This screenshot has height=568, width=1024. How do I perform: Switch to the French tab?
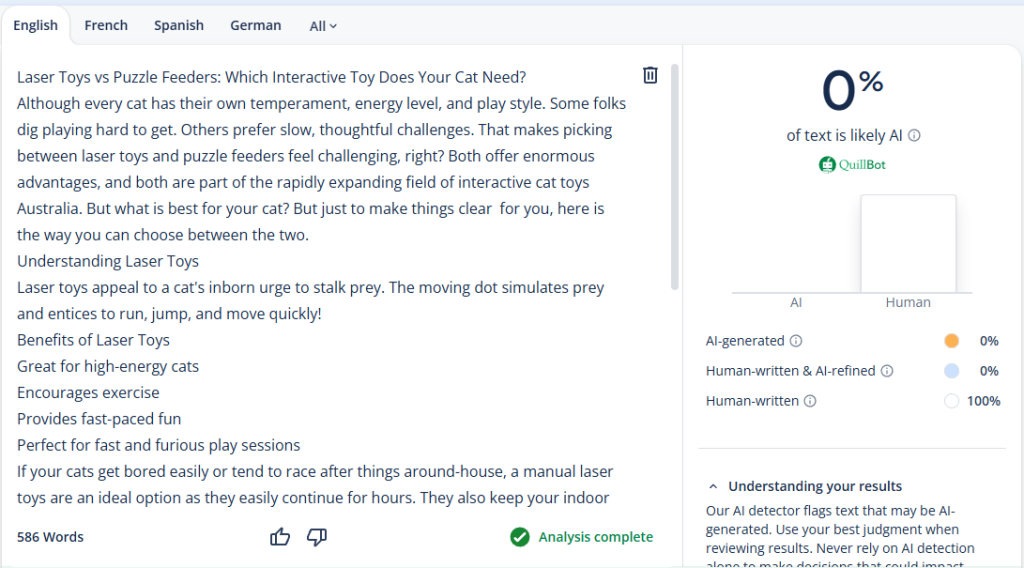tap(106, 26)
